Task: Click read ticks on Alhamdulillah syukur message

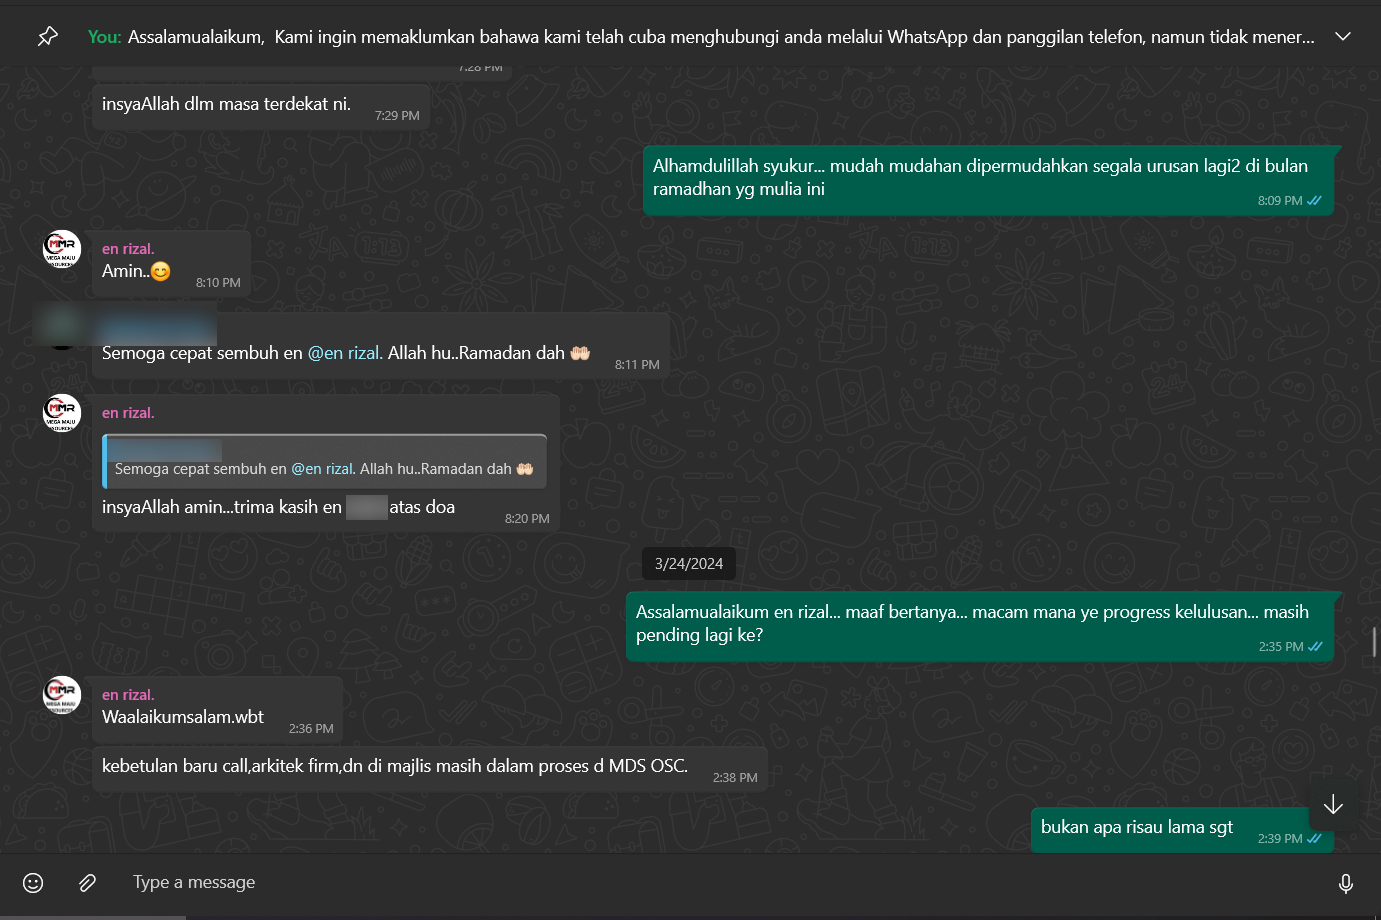Action: click(1314, 201)
